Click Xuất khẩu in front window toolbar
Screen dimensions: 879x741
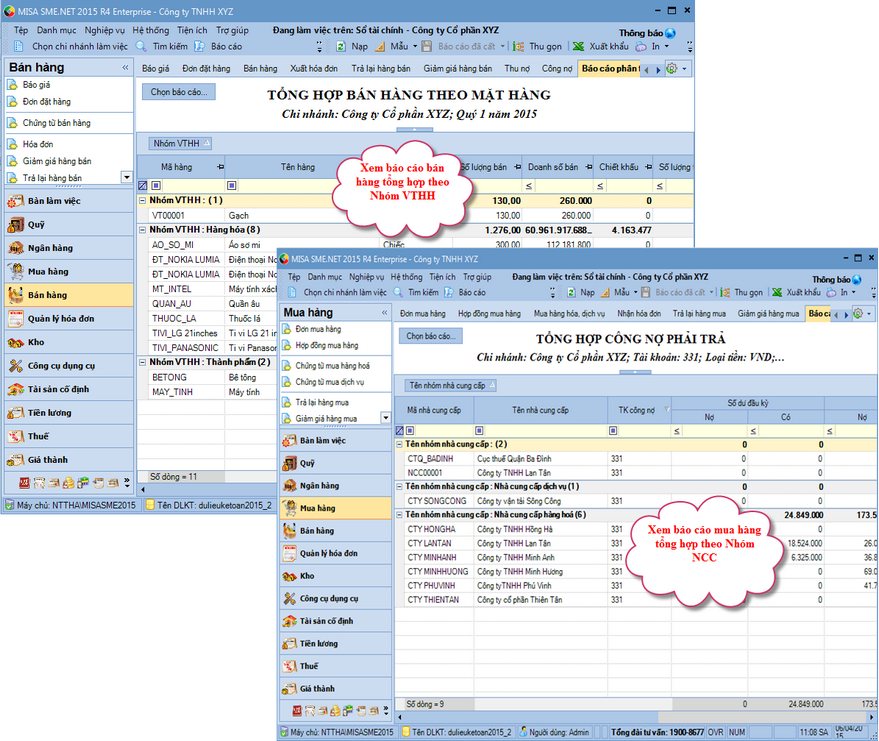[x=797, y=293]
